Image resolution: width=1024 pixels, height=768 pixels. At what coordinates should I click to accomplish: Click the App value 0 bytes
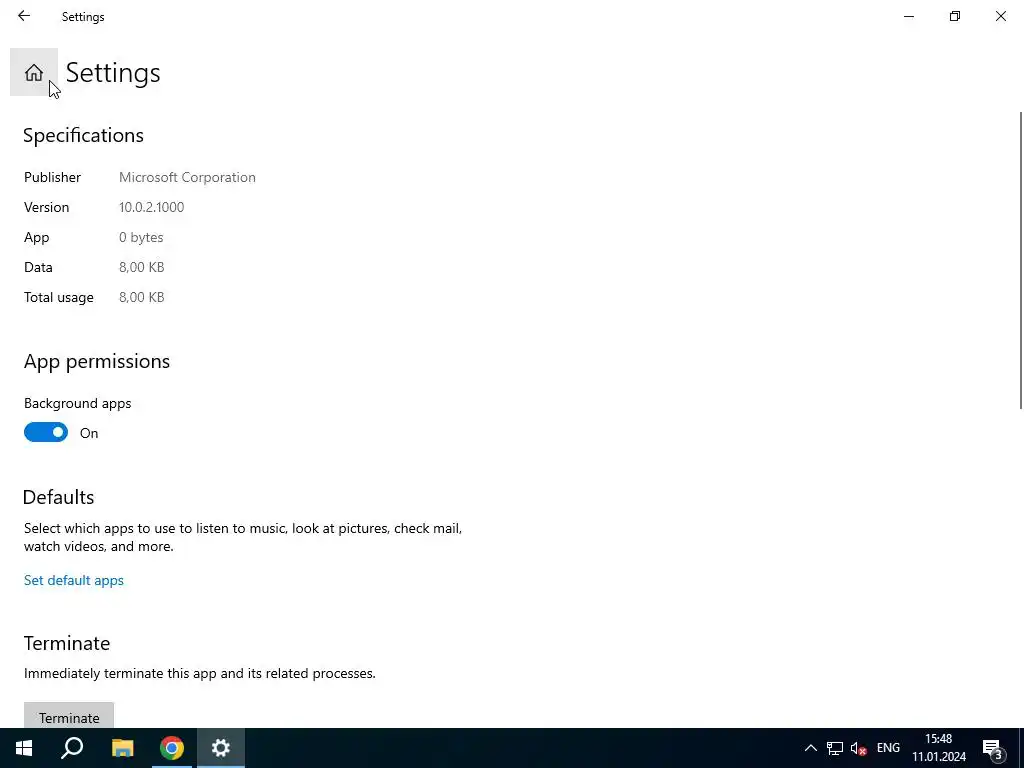pos(141,237)
